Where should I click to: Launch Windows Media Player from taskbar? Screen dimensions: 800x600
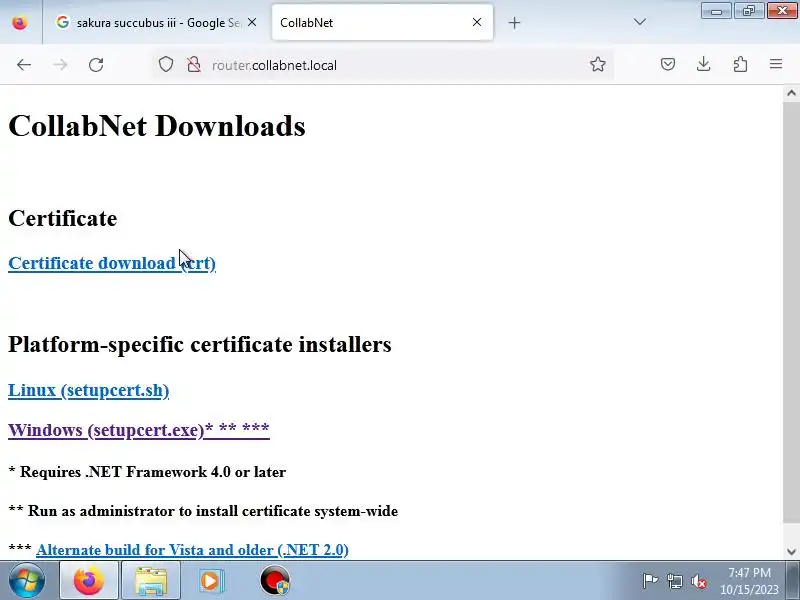(212, 580)
